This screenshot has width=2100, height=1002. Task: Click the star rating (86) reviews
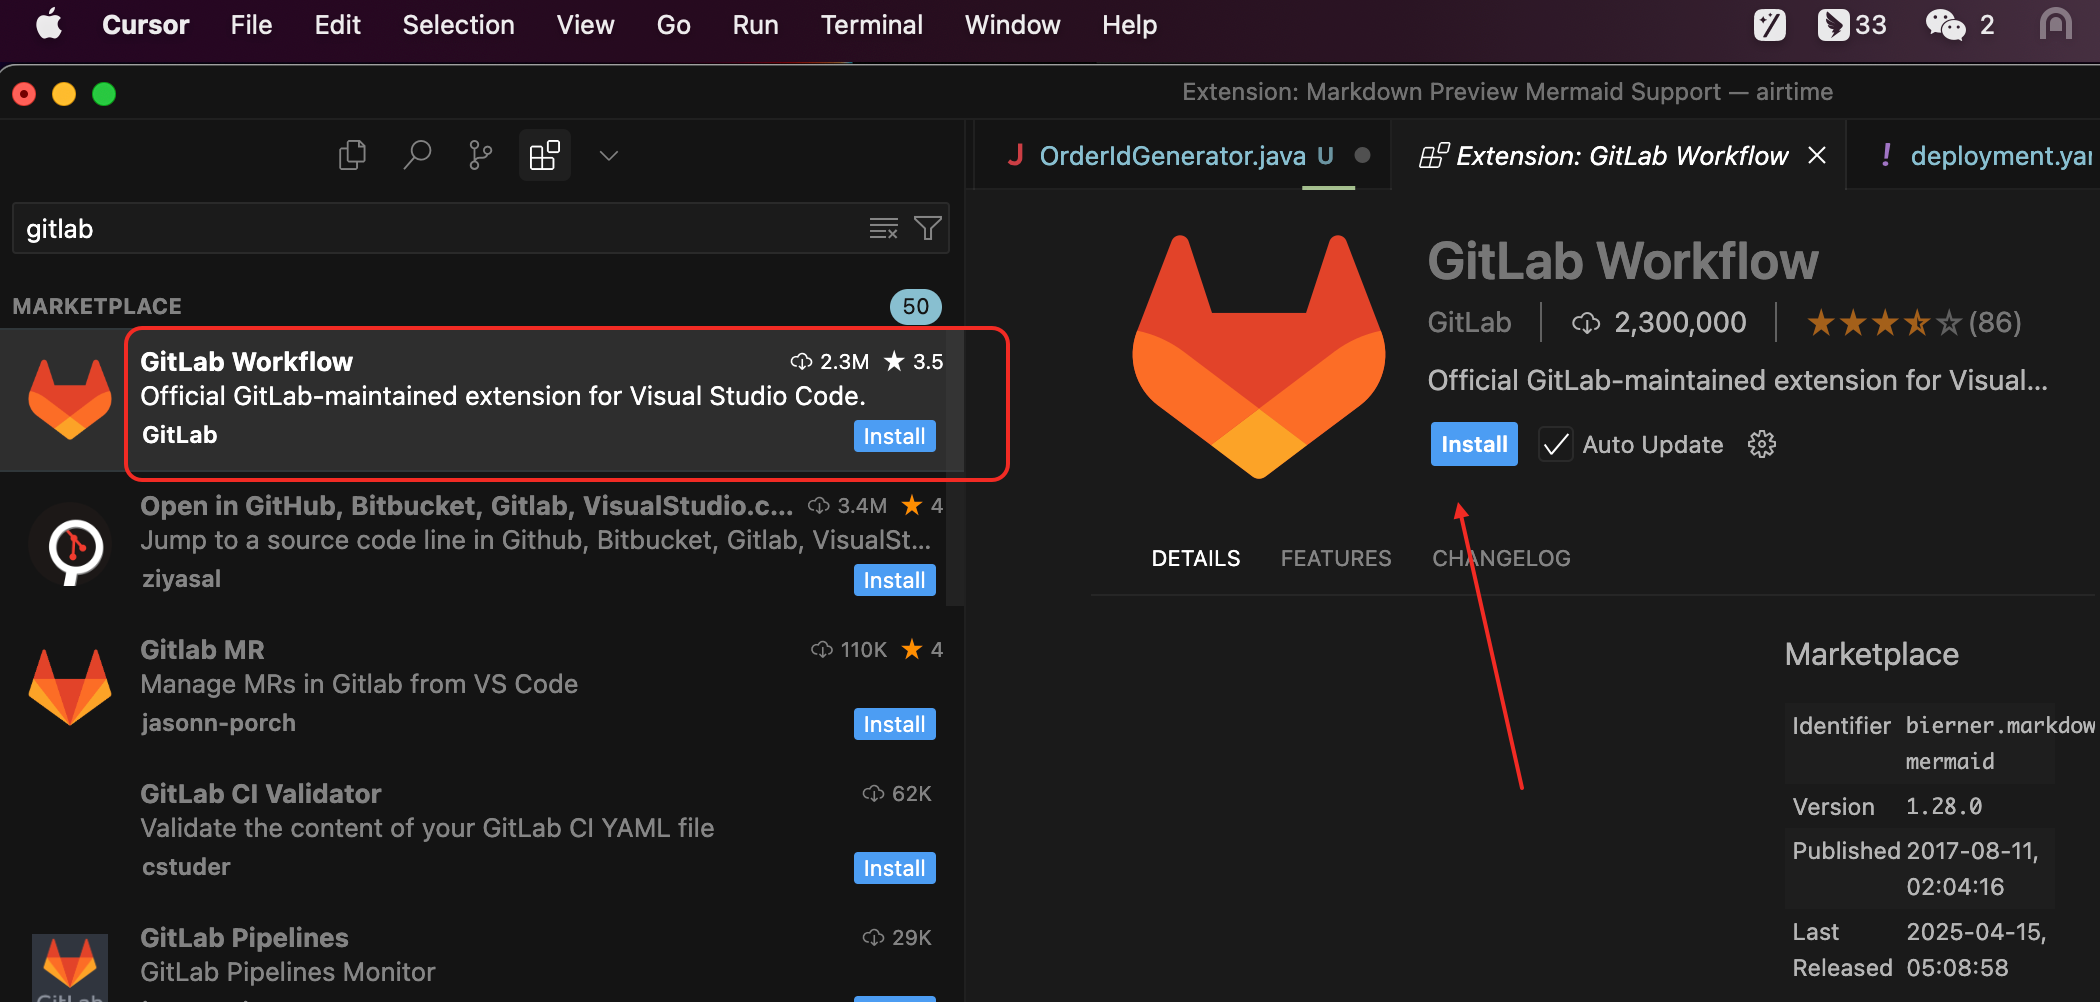[1914, 322]
